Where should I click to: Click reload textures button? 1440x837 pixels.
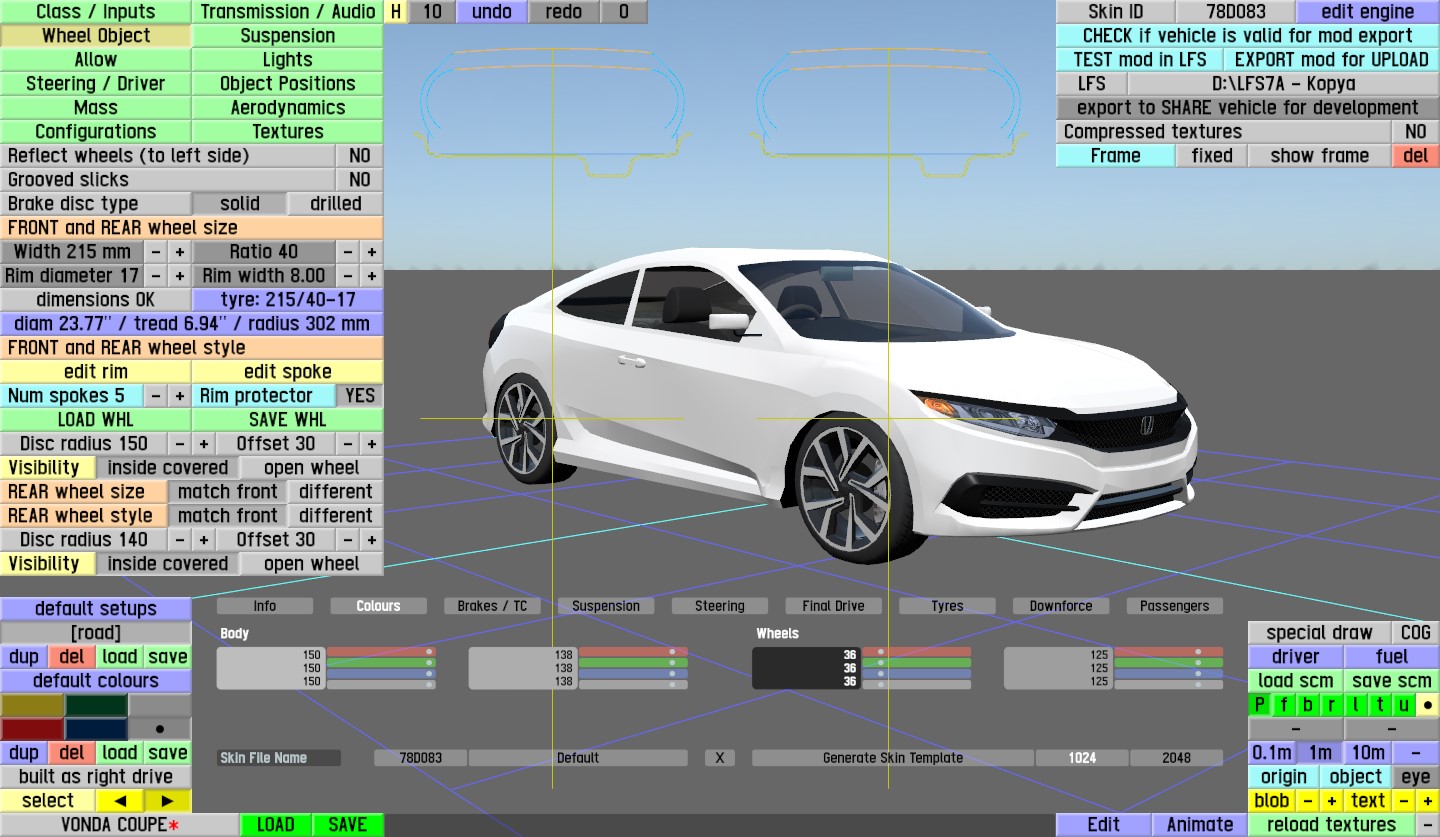1332,825
